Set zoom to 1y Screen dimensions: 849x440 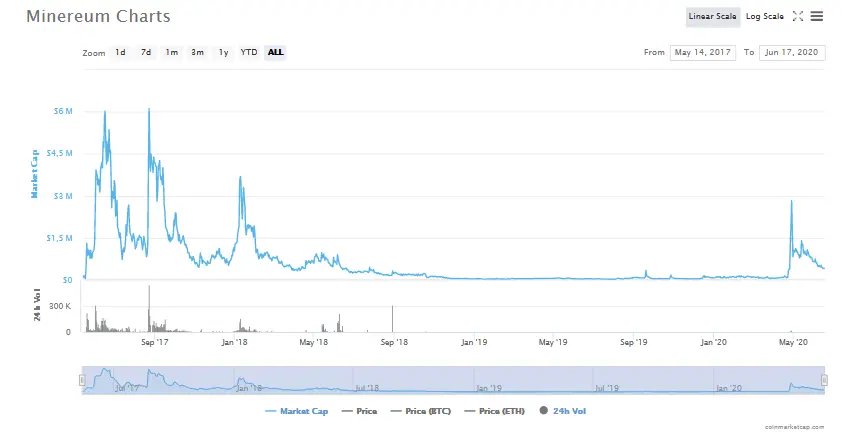click(x=223, y=52)
